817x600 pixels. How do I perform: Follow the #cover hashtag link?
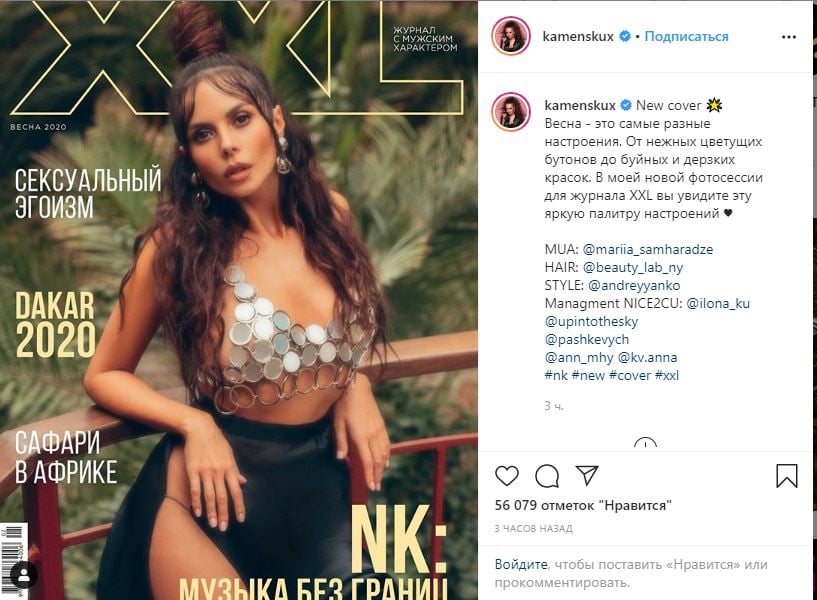(630, 375)
